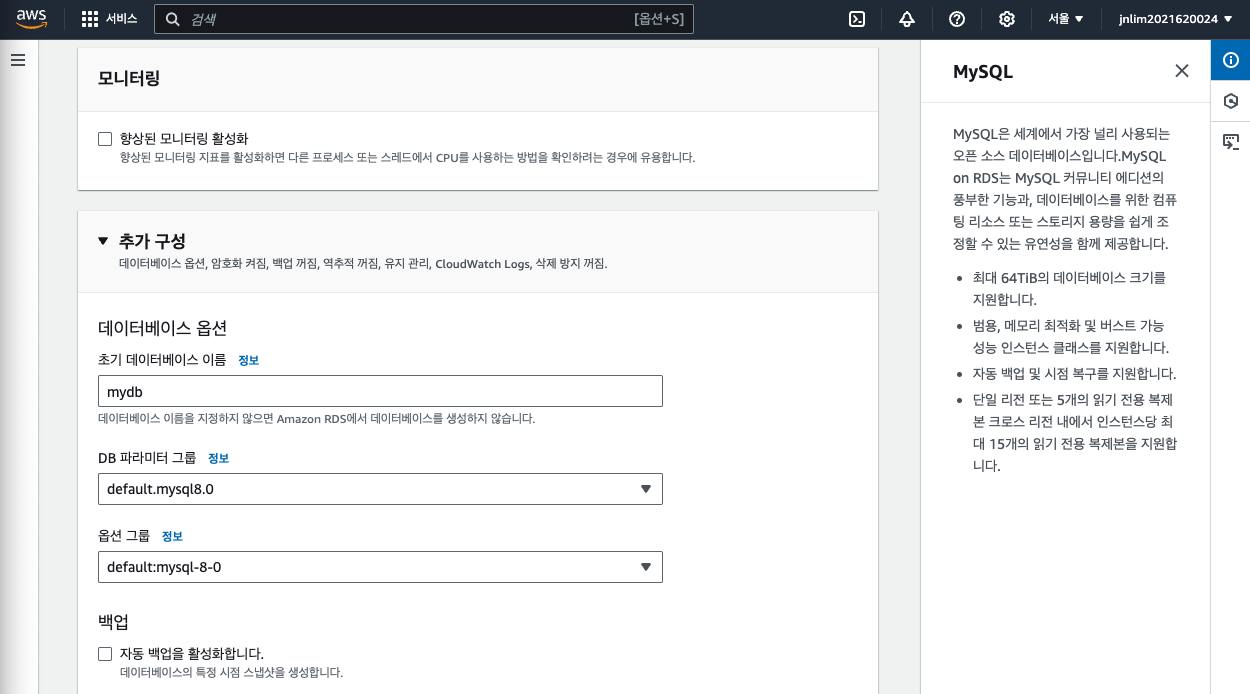Click the search magnifier icon

pos(173,19)
